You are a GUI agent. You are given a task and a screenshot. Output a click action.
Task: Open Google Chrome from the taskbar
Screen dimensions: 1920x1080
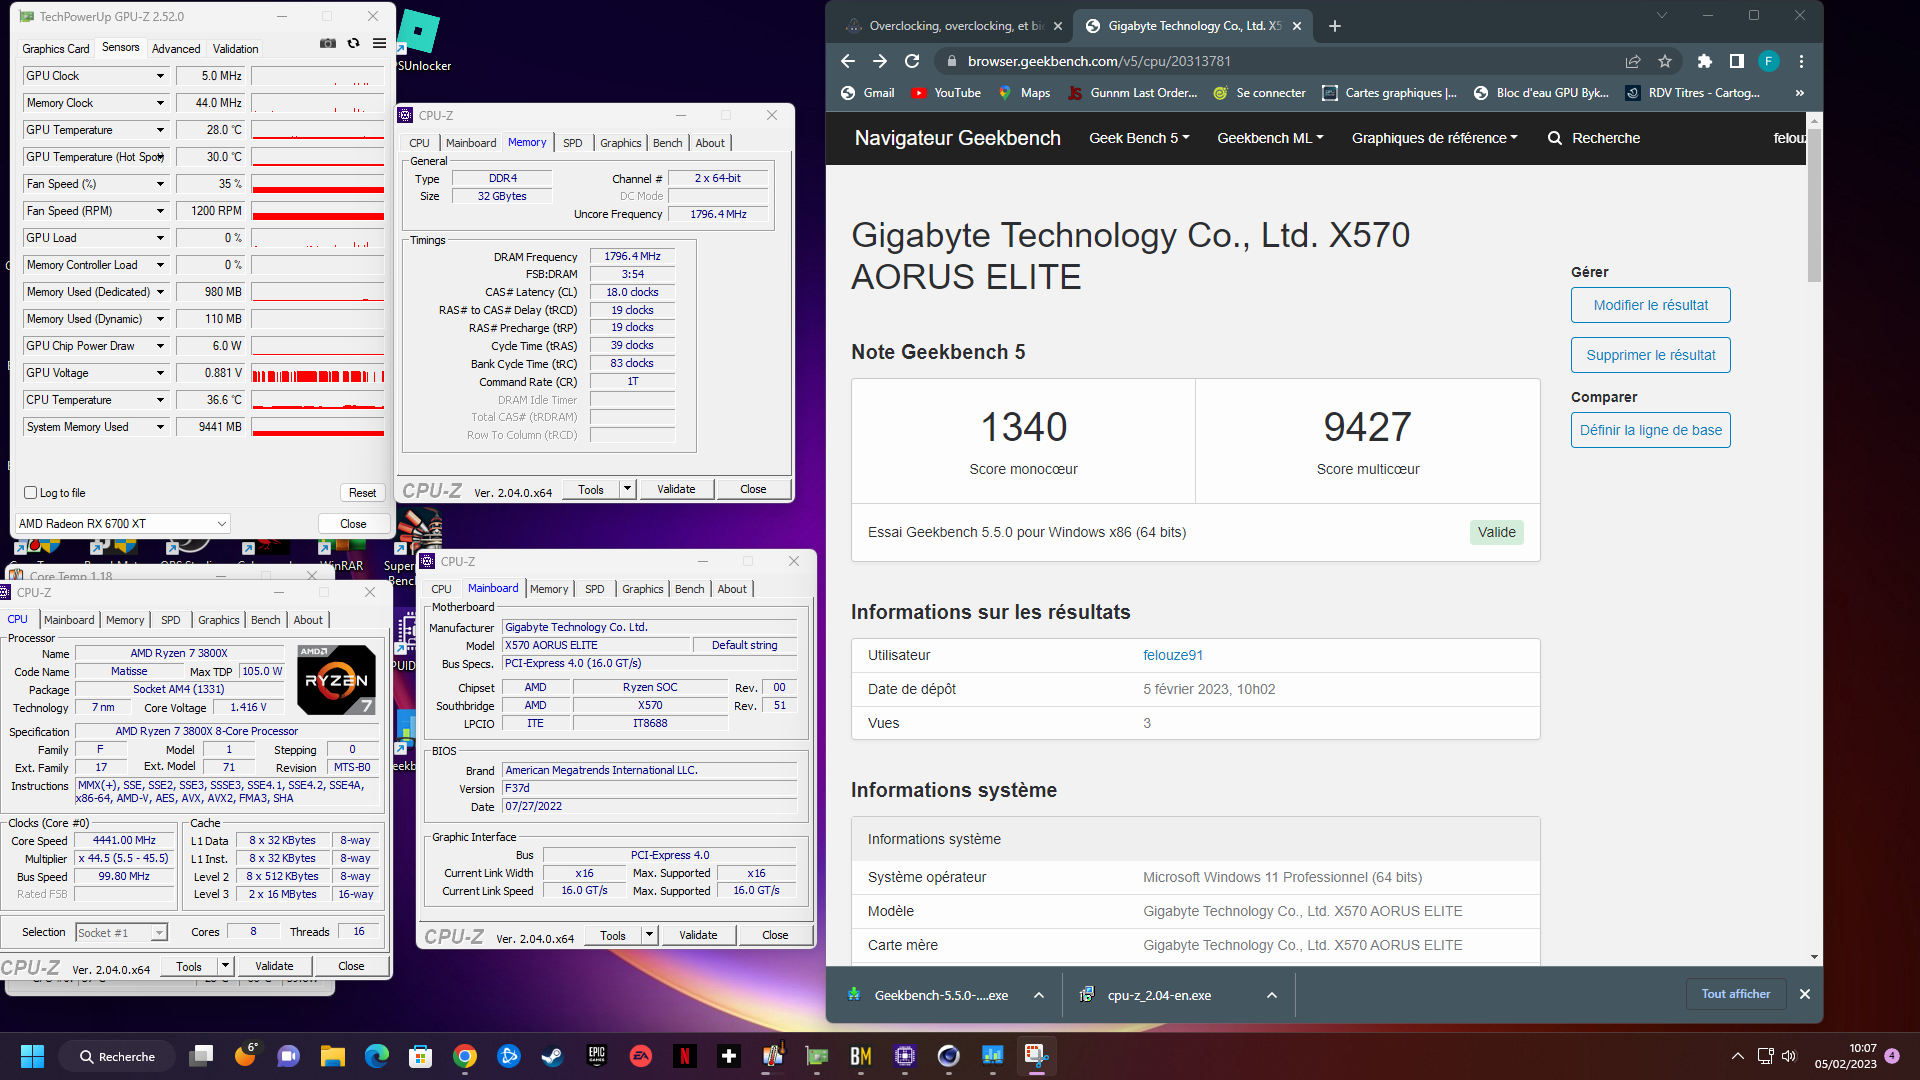point(464,1056)
